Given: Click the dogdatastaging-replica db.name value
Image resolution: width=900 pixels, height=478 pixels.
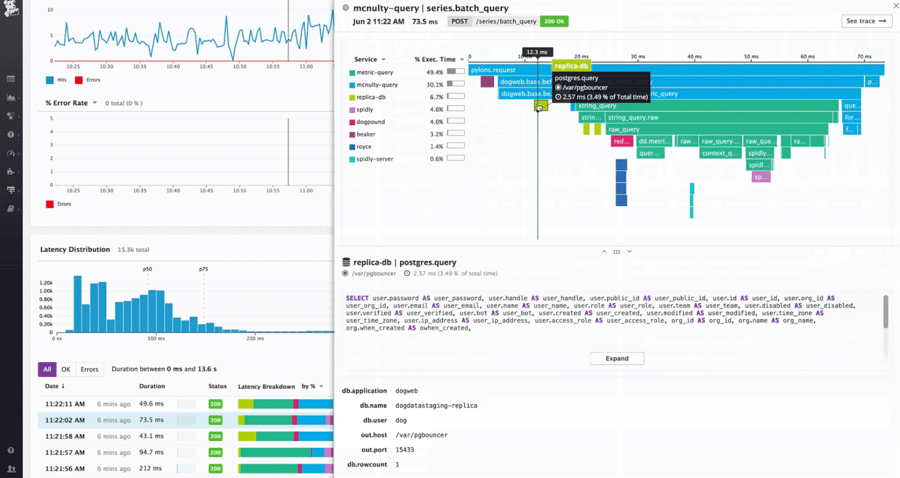Looking at the screenshot, I should tap(436, 406).
